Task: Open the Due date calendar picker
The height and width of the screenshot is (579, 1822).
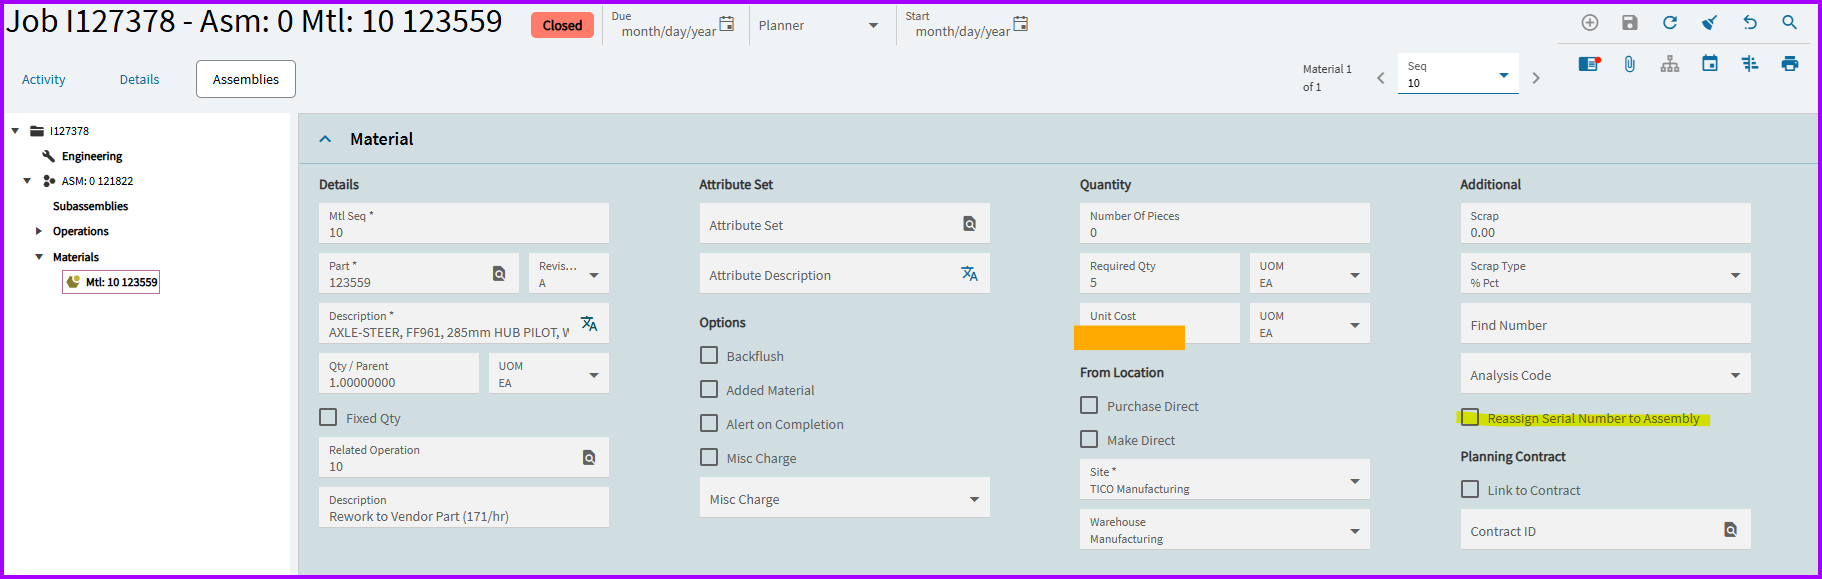Action: coord(727,23)
